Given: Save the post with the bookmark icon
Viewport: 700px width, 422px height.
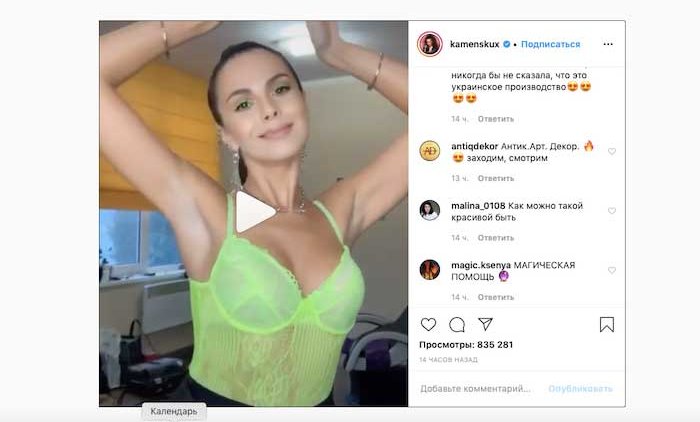Looking at the screenshot, I should (x=607, y=325).
